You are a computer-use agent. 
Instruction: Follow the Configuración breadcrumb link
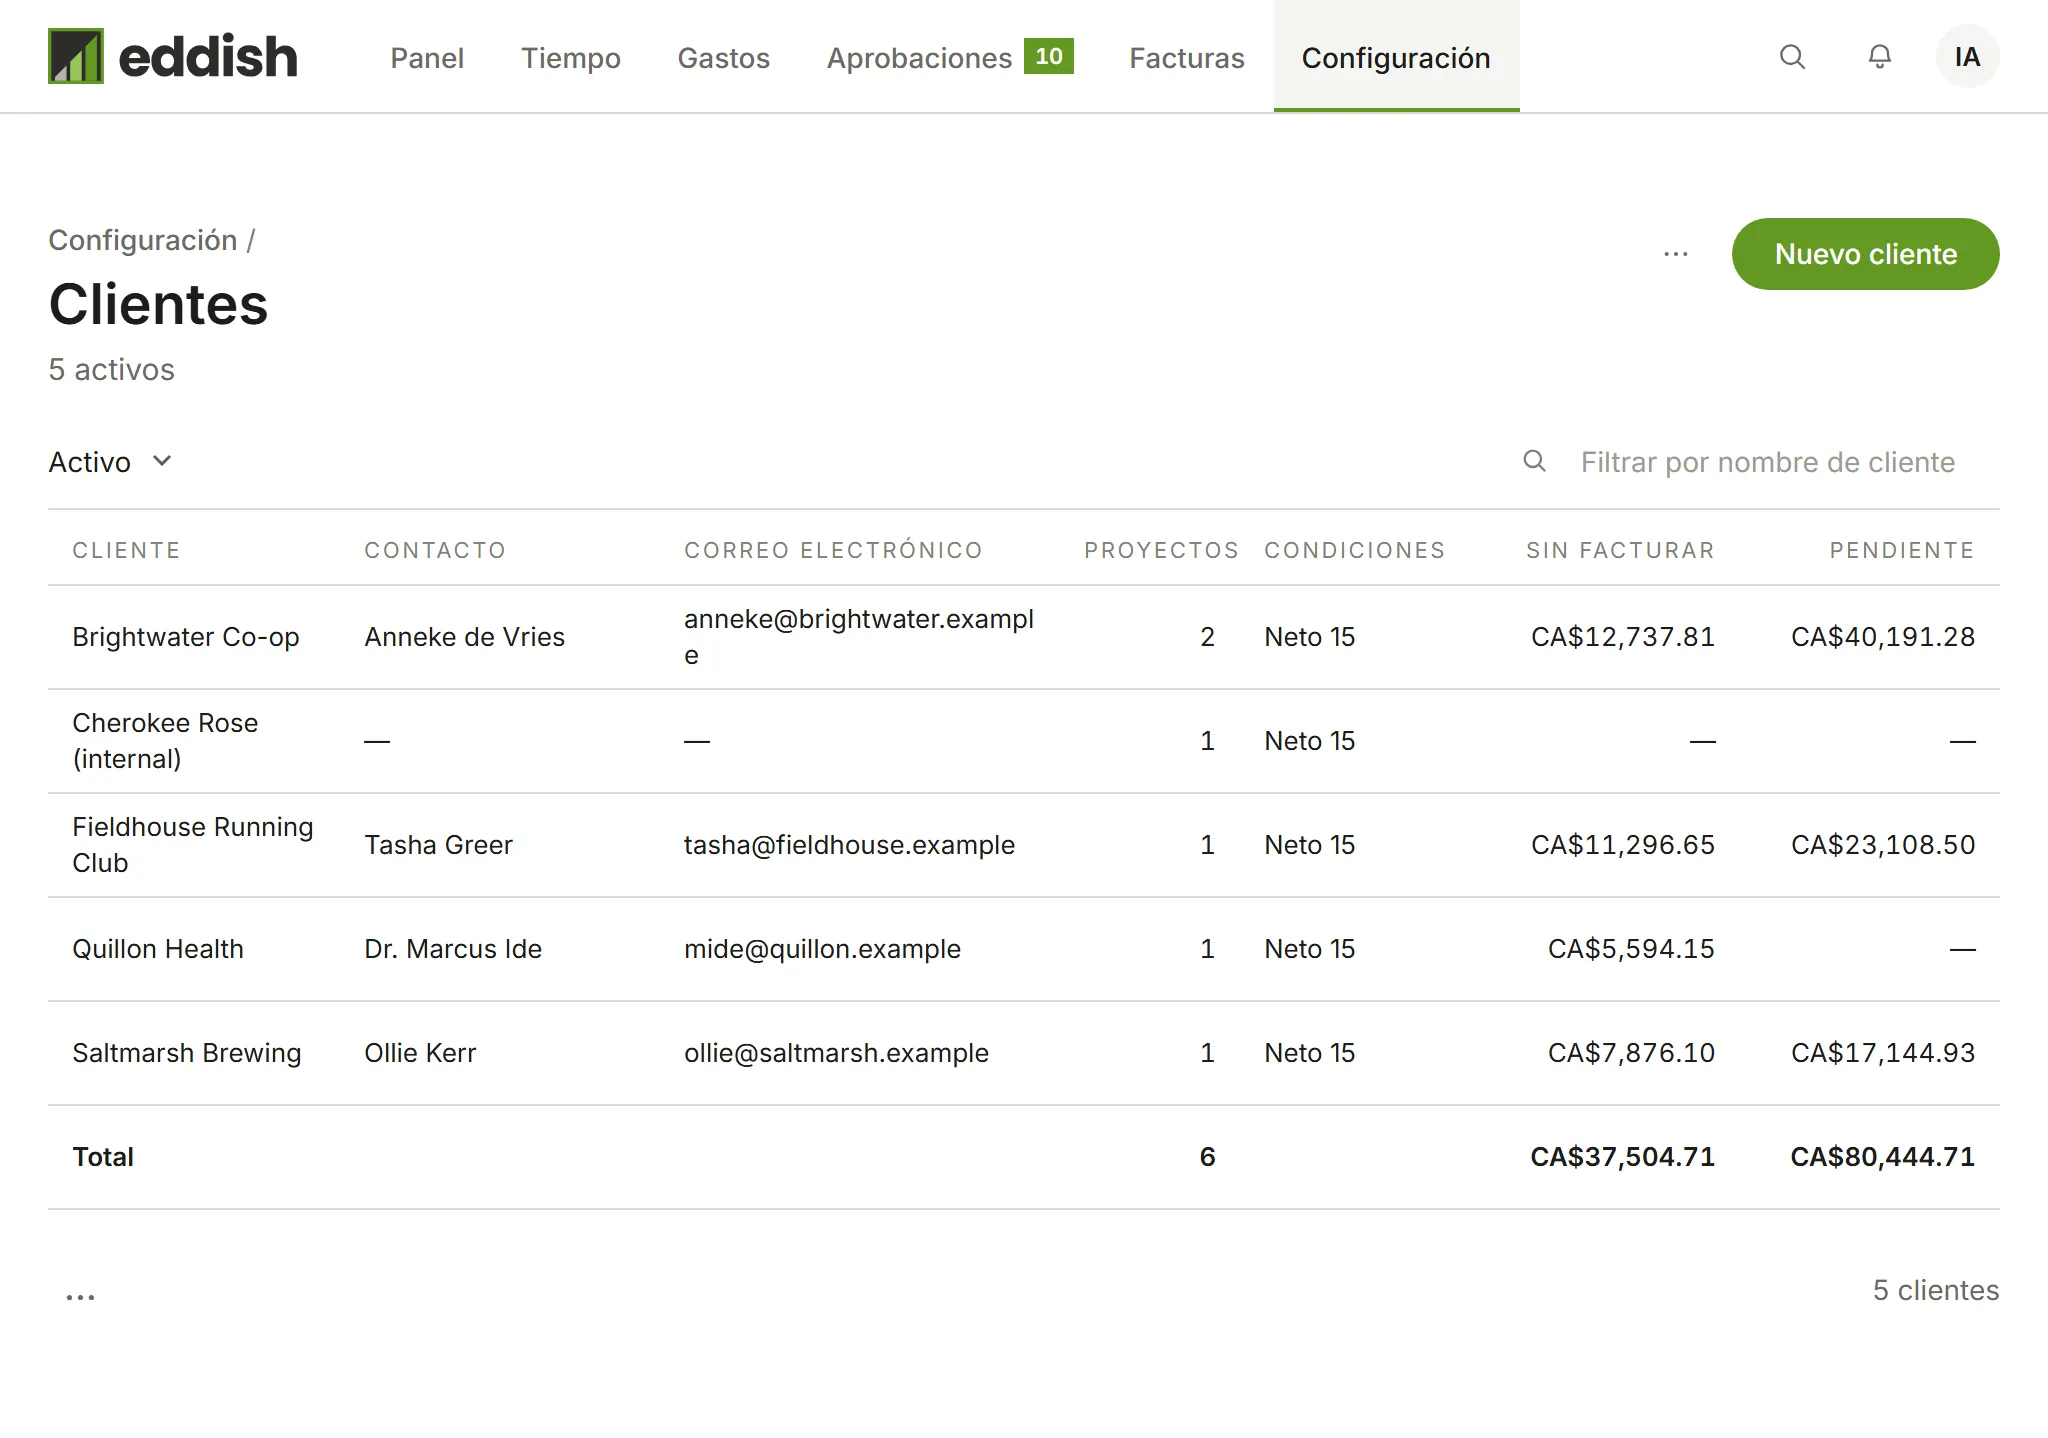143,240
